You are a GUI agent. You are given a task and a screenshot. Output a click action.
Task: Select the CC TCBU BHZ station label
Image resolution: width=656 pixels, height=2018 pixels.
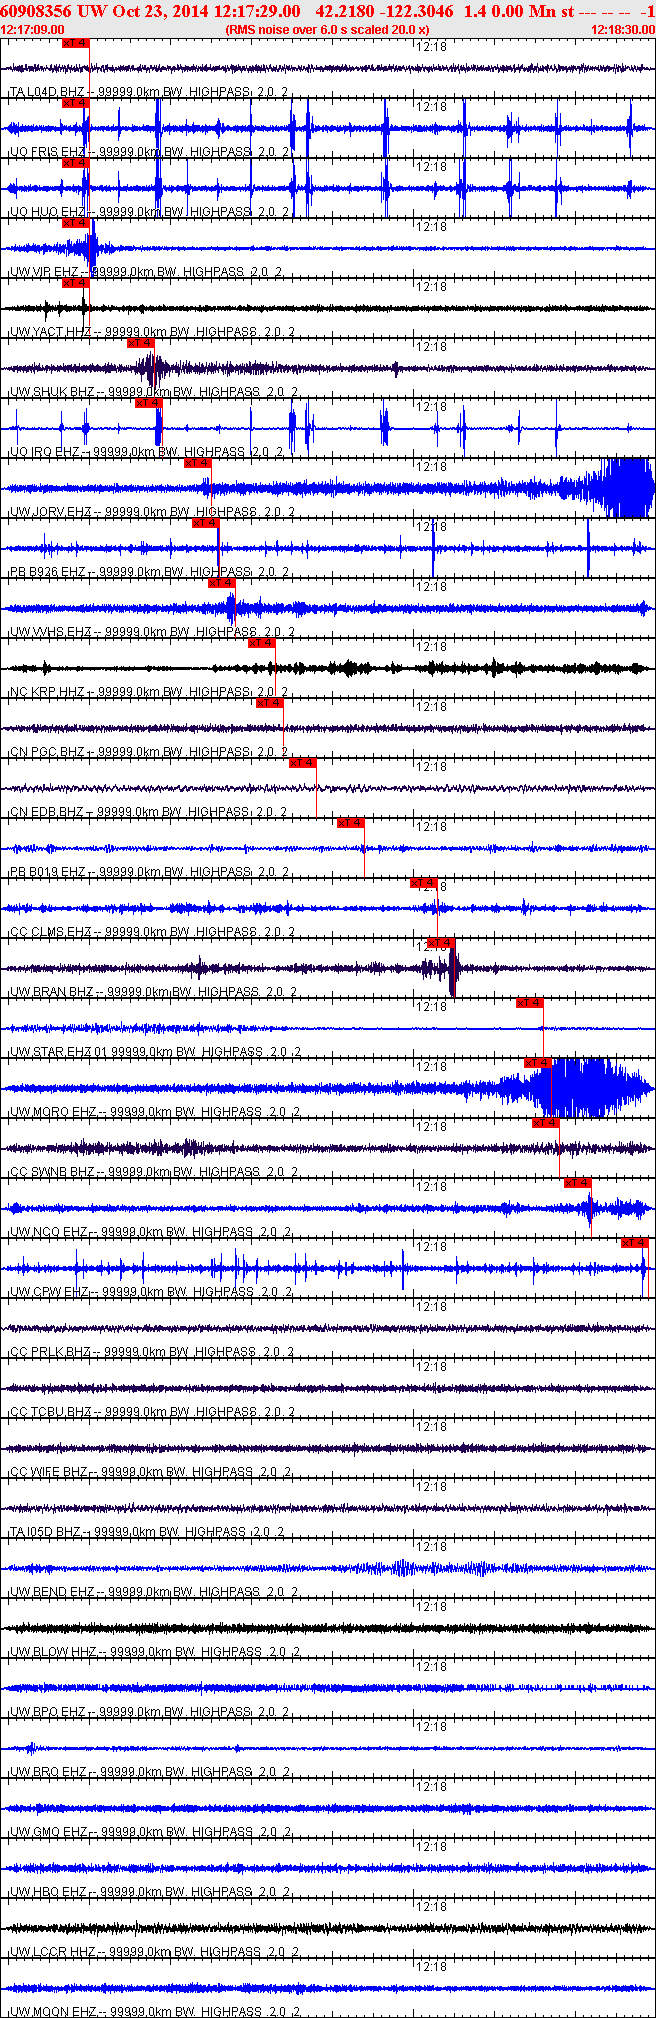tap(50, 1412)
